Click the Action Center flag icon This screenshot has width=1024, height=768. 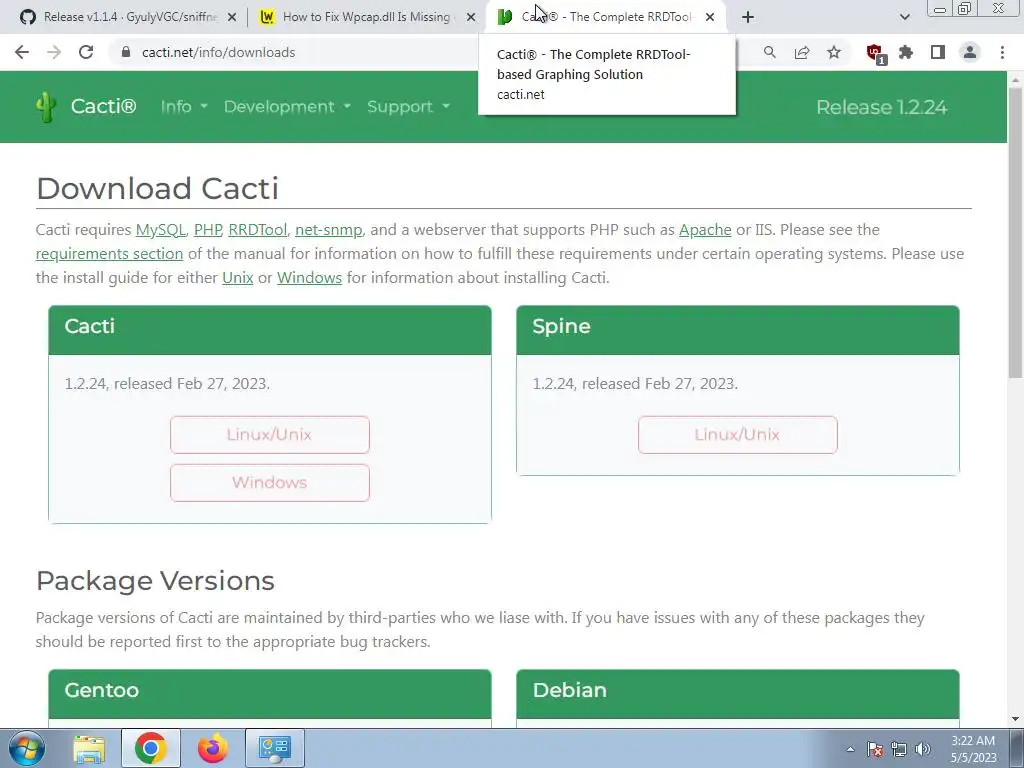click(875, 749)
